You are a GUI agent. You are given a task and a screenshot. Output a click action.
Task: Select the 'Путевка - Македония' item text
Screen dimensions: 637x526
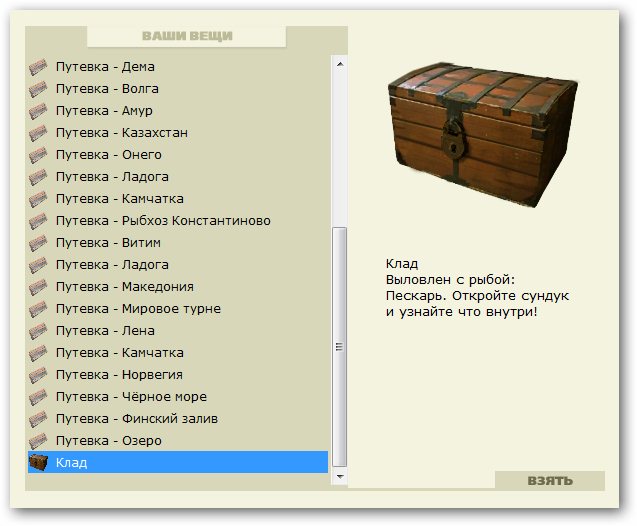pyautogui.click(x=125, y=286)
